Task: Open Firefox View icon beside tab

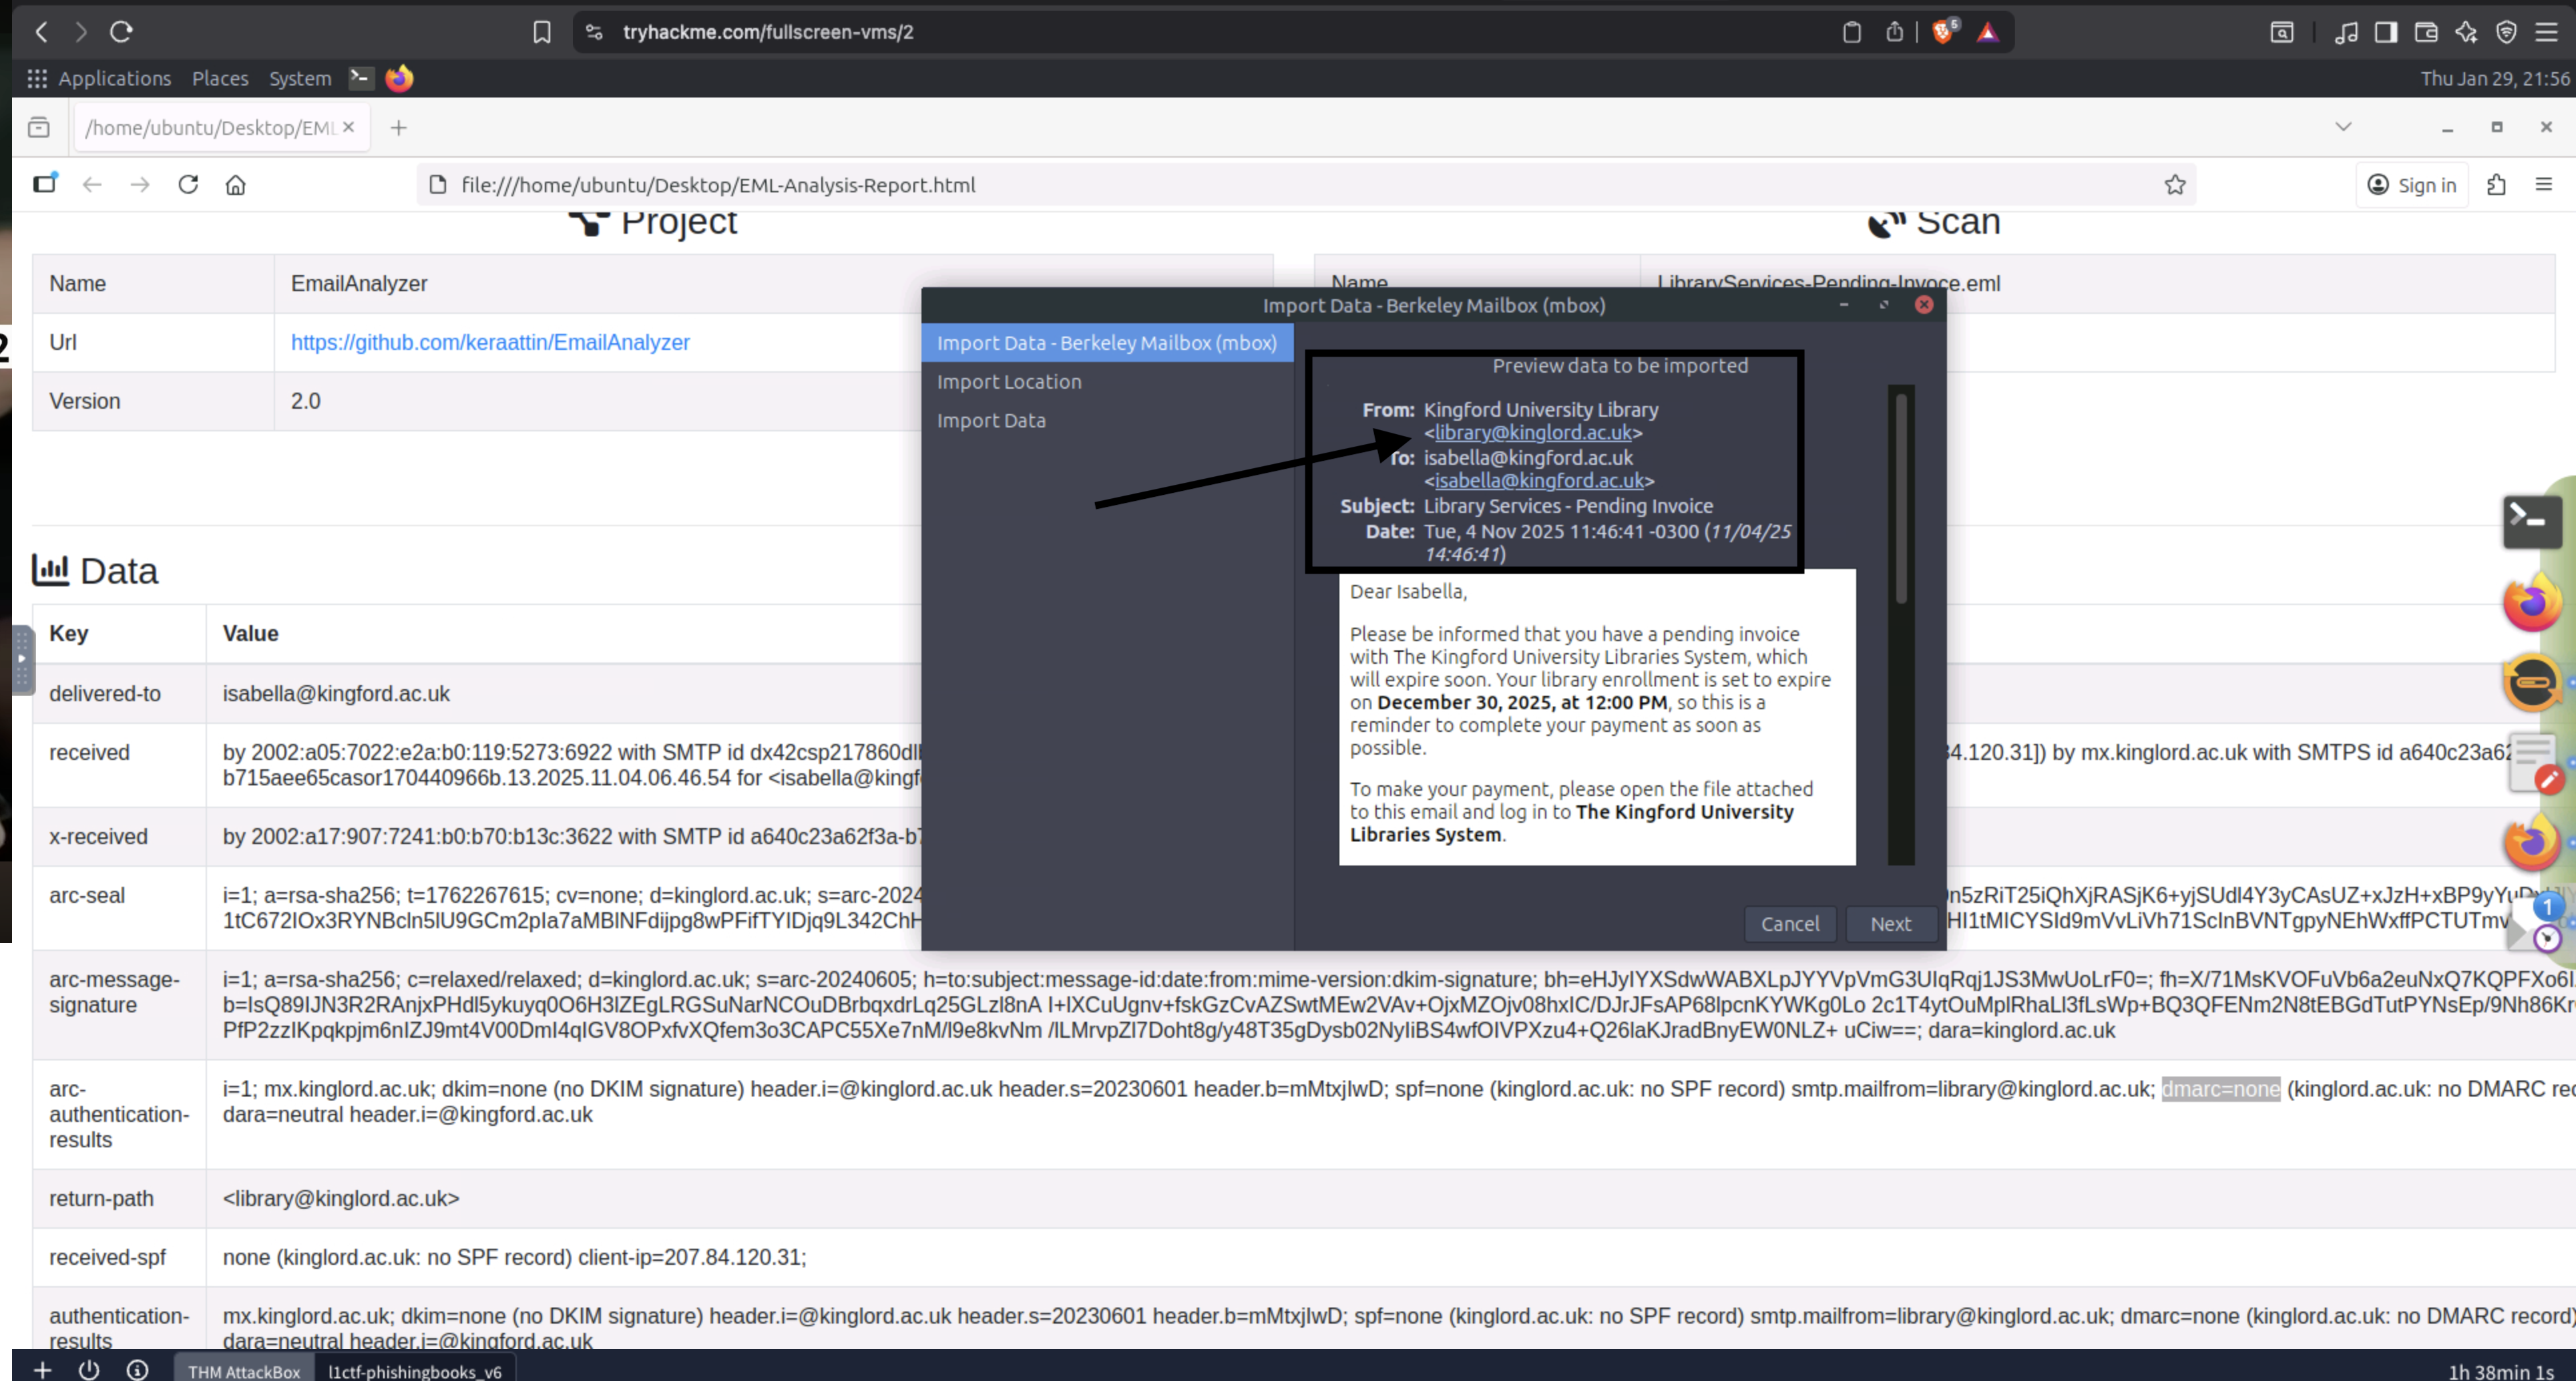Action: coord(39,128)
